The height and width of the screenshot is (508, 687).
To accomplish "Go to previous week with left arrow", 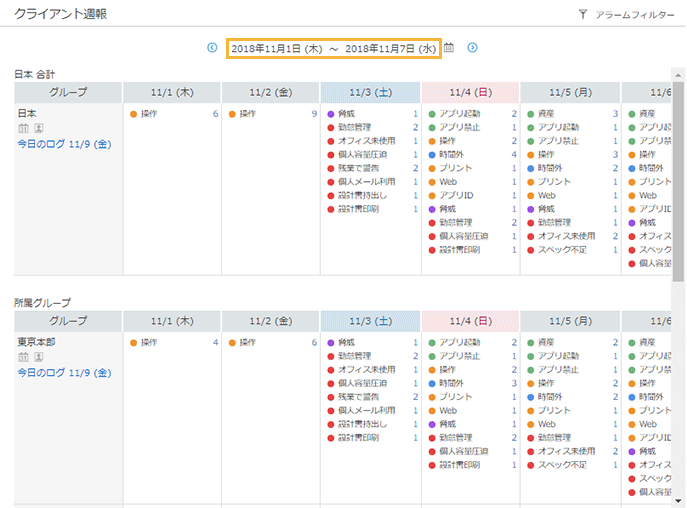I will coord(212,47).
